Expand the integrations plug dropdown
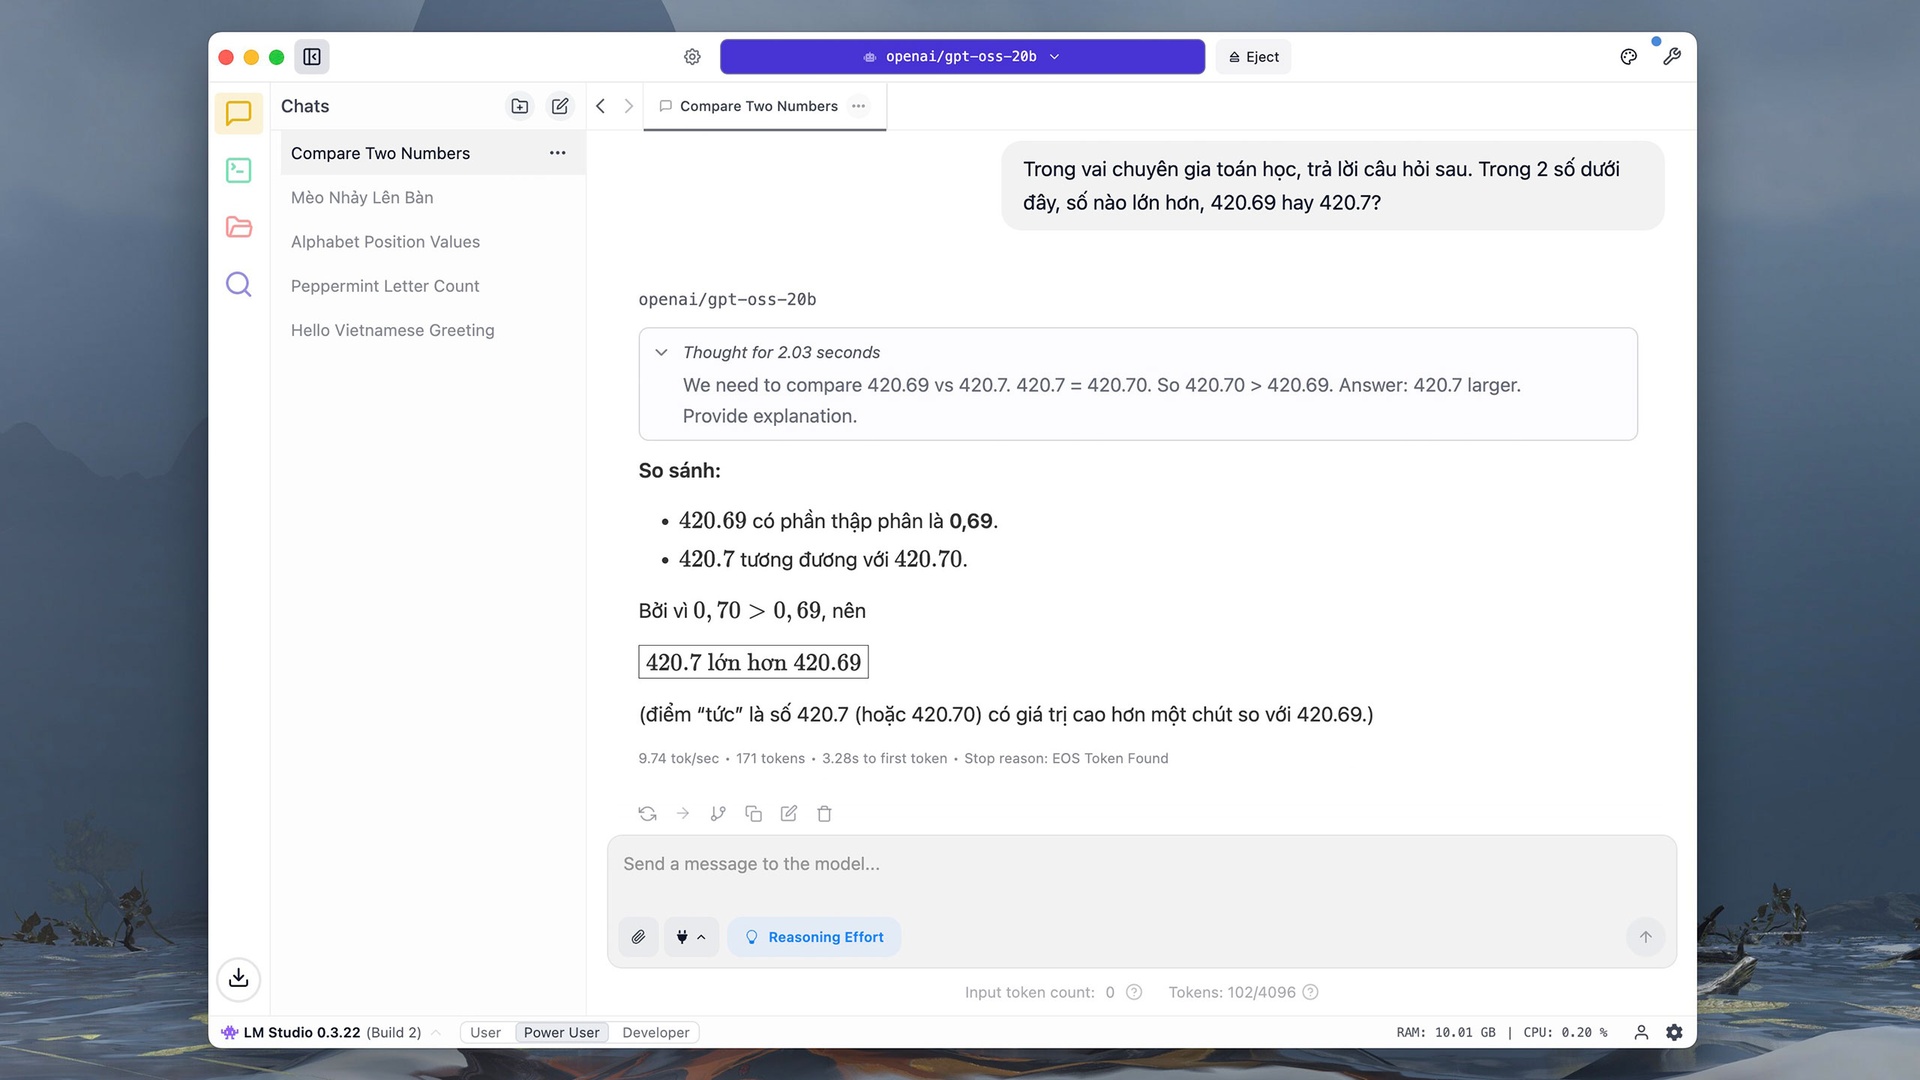The height and width of the screenshot is (1080, 1920). point(691,937)
